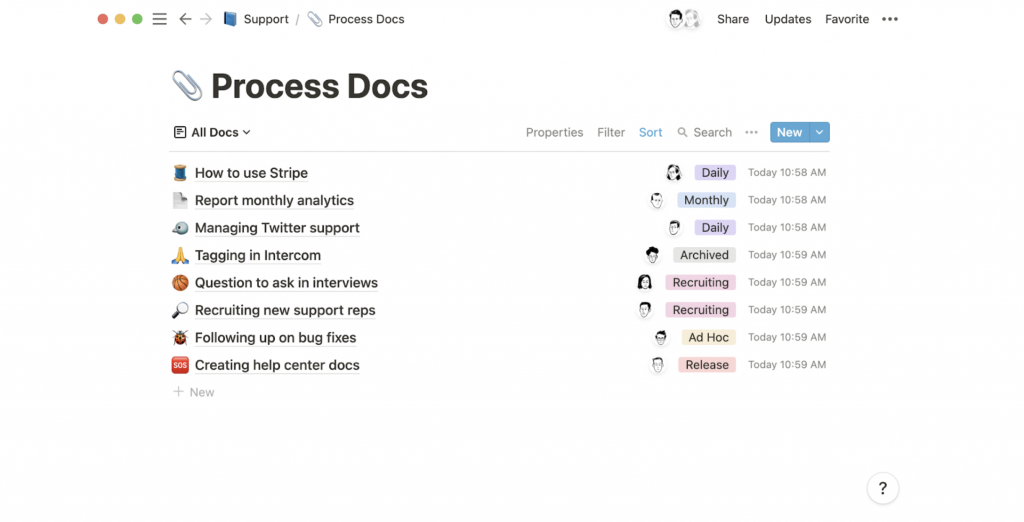Image resolution: width=1024 pixels, height=522 pixels.
Task: Go back with the left arrow
Action: point(185,19)
